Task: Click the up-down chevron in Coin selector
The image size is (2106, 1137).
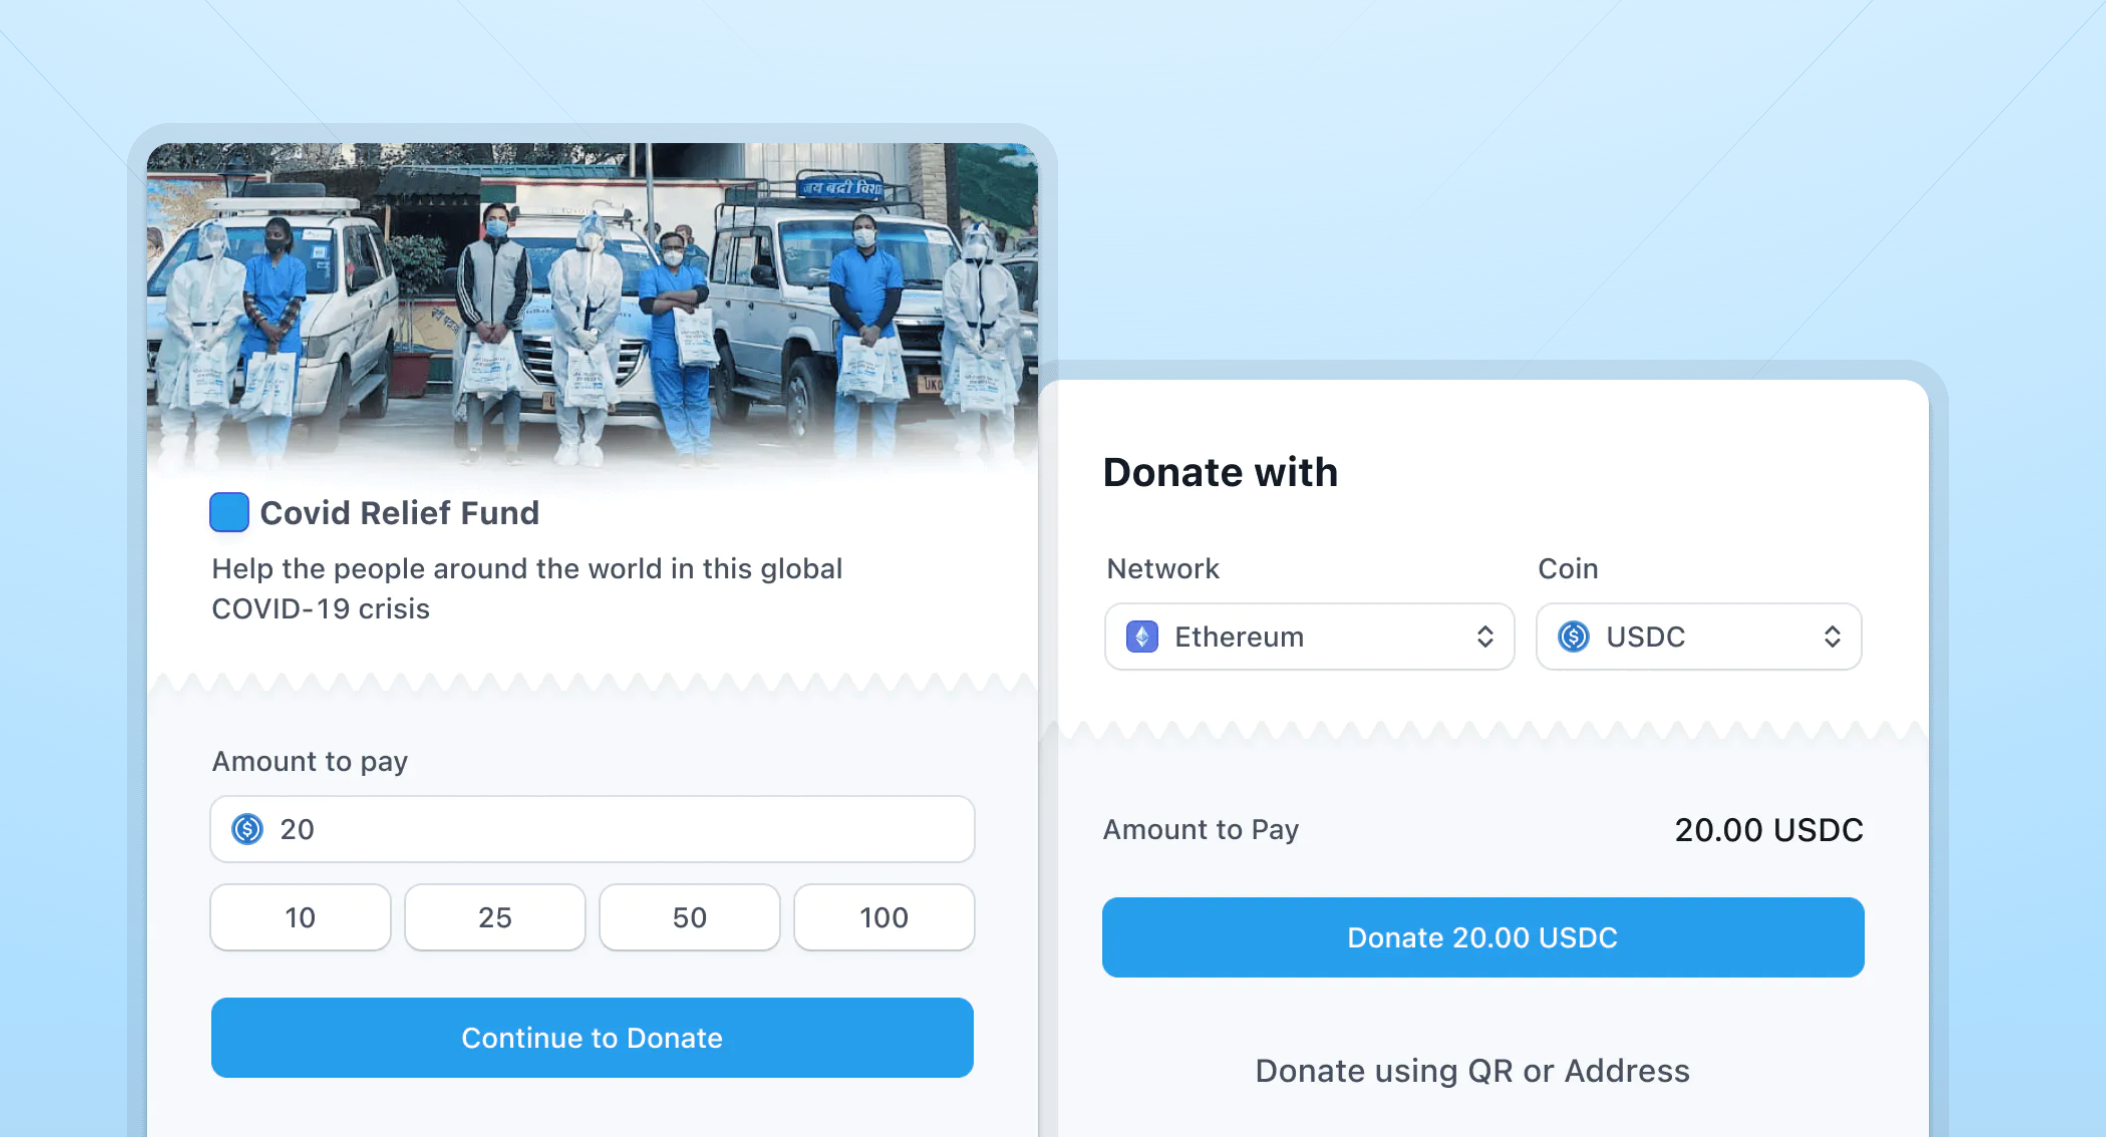Action: [1832, 636]
